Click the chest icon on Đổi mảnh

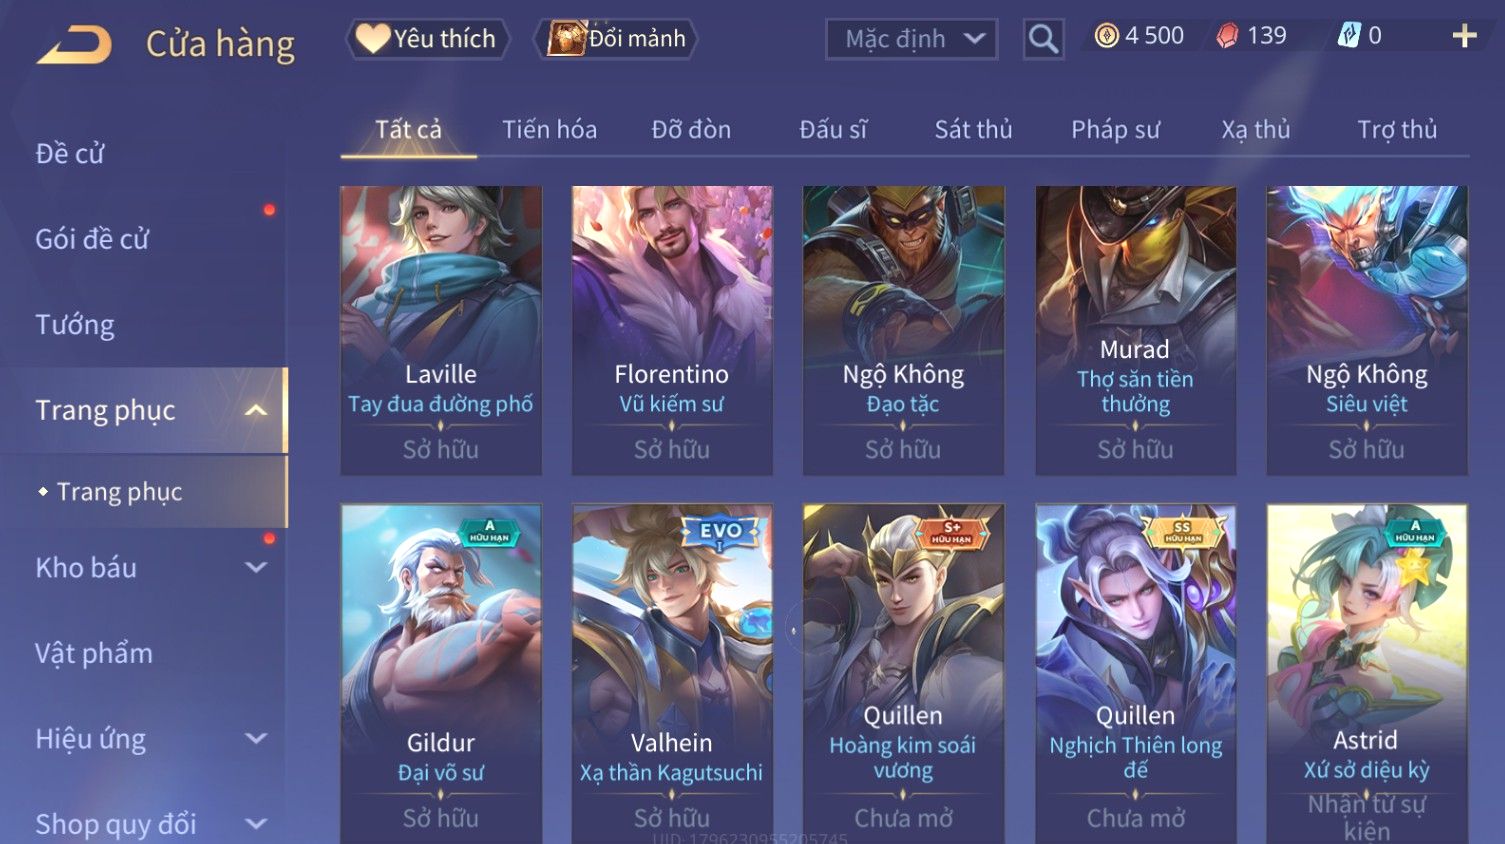tap(566, 39)
